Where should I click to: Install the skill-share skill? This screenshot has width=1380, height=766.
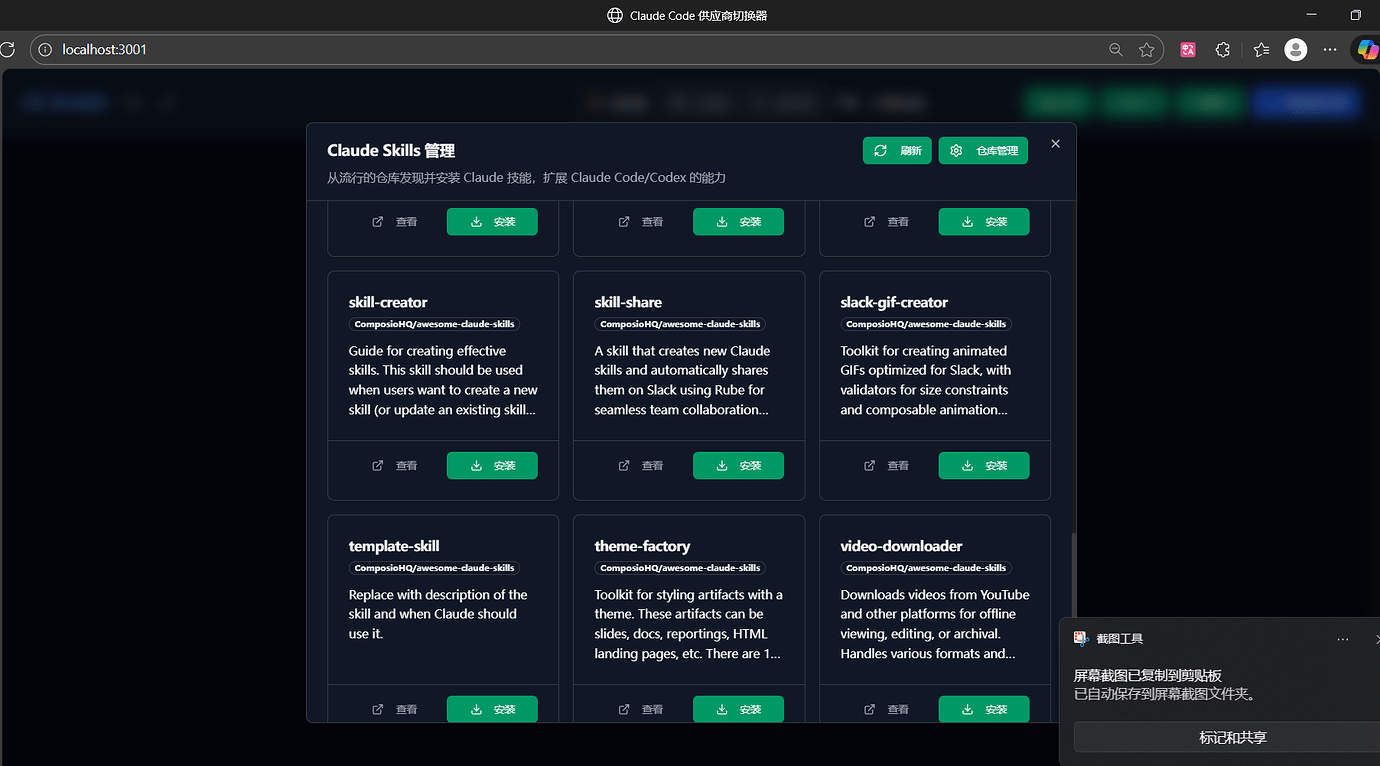tap(738, 466)
